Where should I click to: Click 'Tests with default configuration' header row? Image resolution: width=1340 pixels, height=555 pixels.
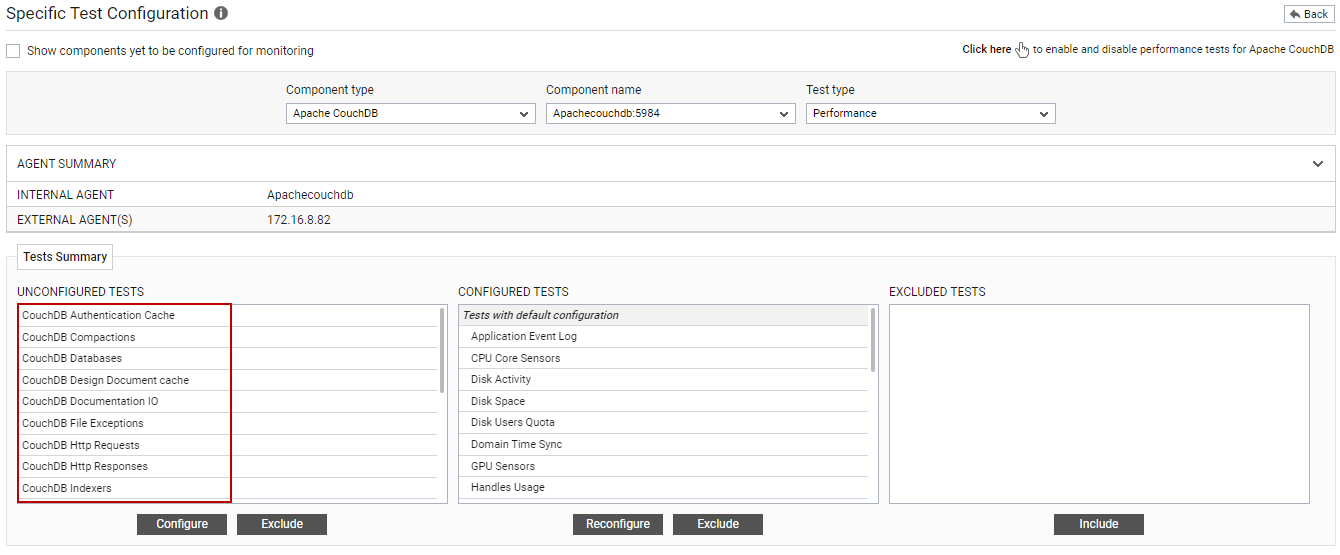pyautogui.click(x=664, y=316)
